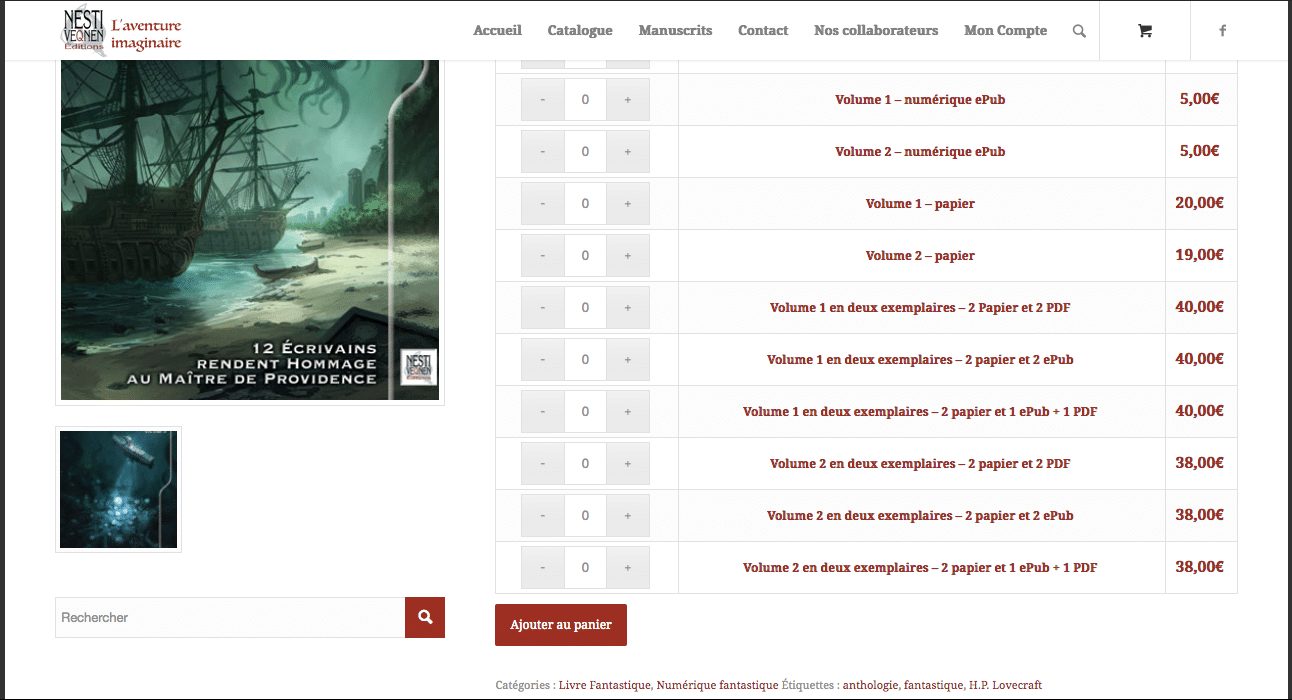
Task: Open the shopping cart icon
Action: (1145, 31)
